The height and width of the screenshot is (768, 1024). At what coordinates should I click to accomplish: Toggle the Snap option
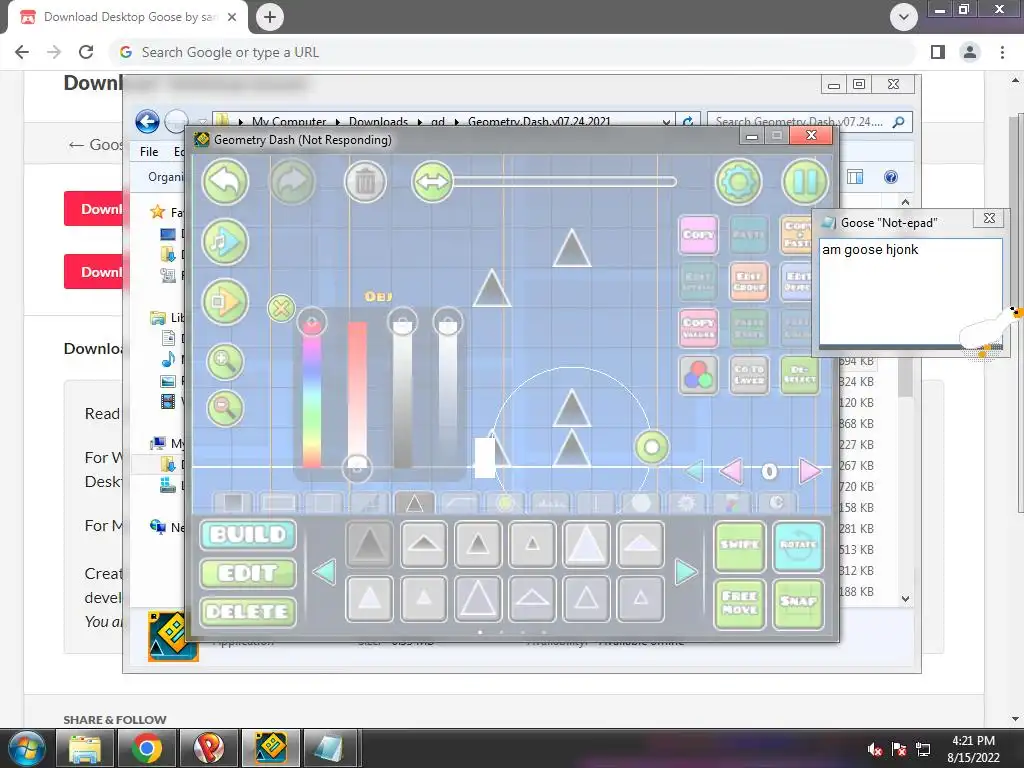tap(798, 603)
